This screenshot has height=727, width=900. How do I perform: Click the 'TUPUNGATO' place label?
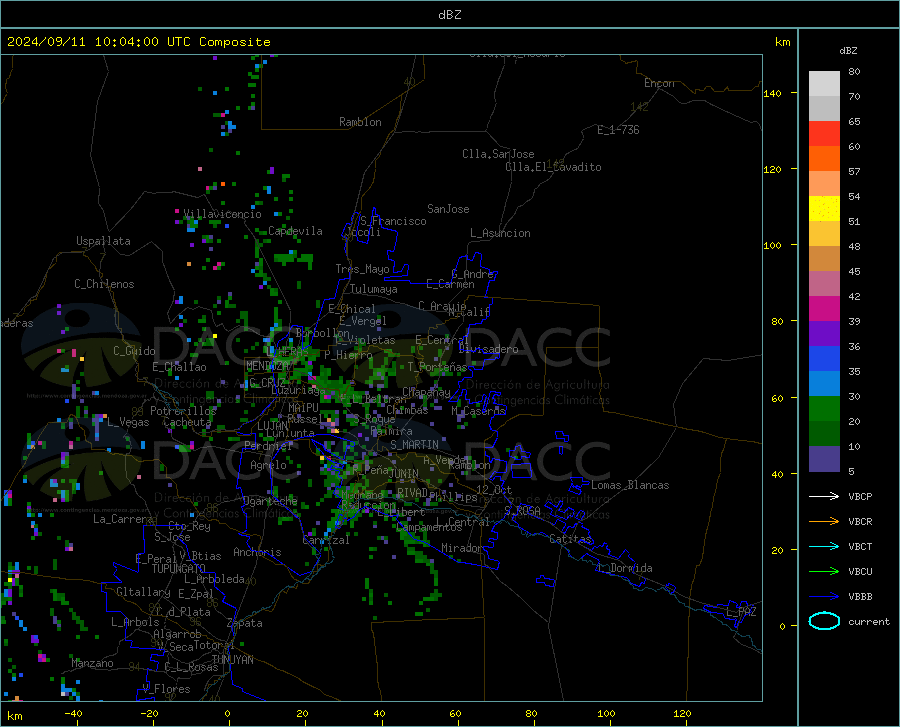click(179, 569)
